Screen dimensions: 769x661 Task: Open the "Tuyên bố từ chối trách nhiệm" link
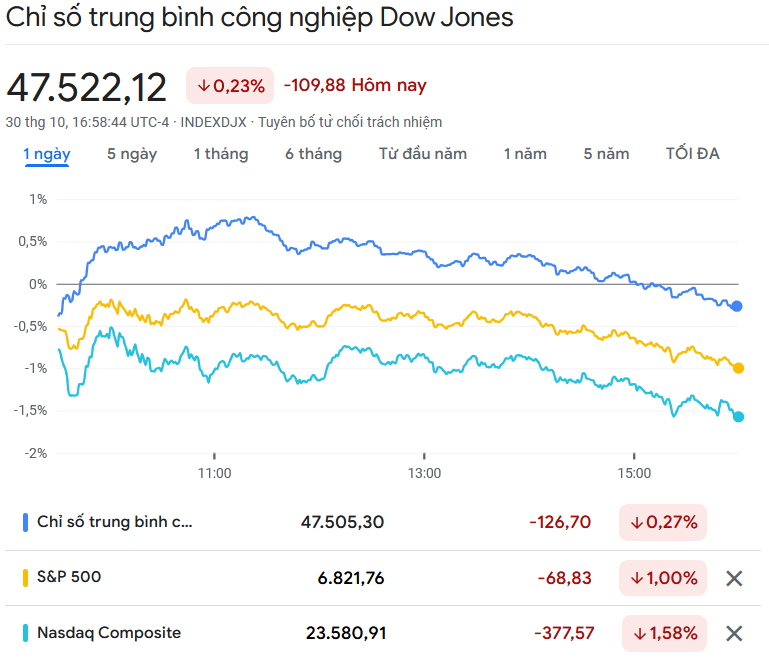350,122
